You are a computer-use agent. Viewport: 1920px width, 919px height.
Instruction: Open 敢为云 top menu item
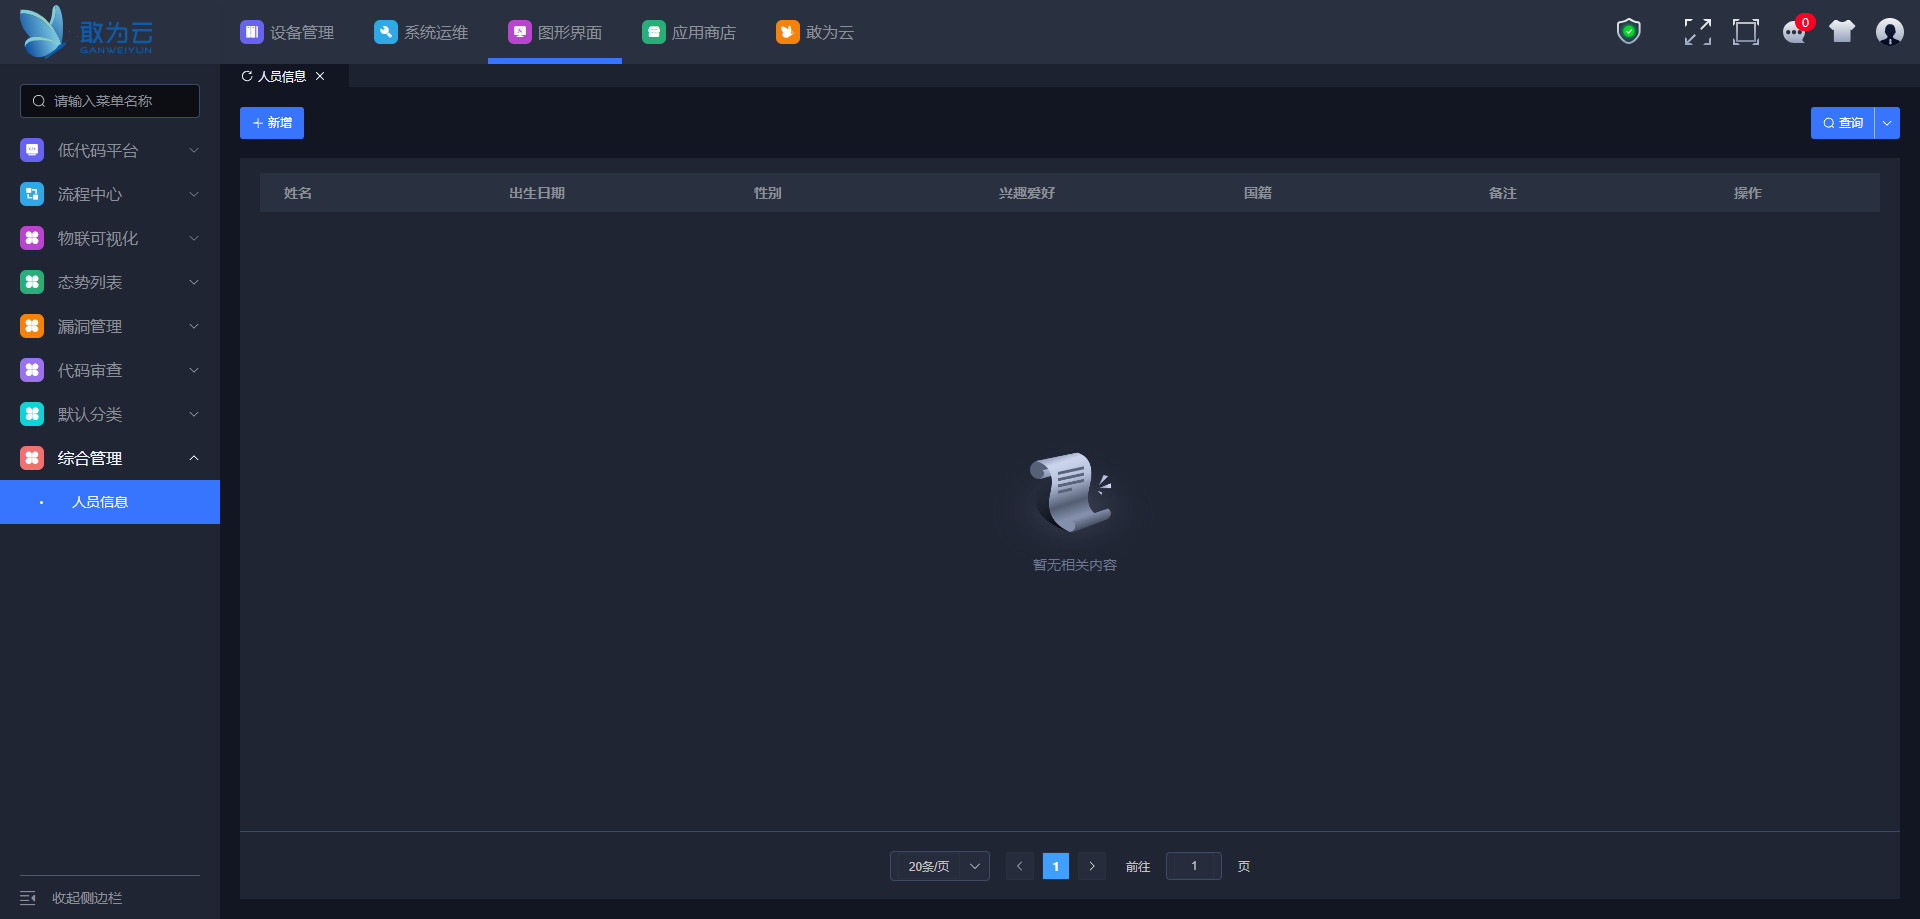click(x=815, y=32)
